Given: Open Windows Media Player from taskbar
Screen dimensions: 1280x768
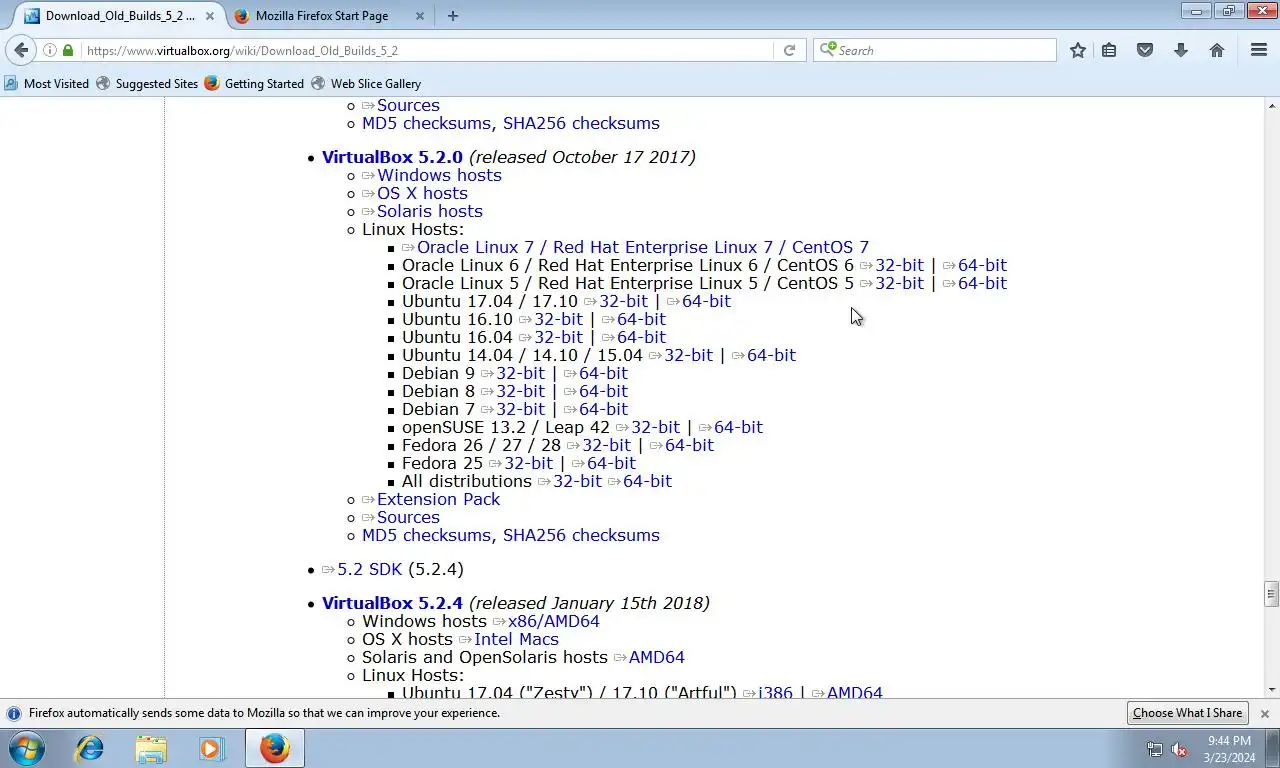Looking at the screenshot, I should [212, 748].
